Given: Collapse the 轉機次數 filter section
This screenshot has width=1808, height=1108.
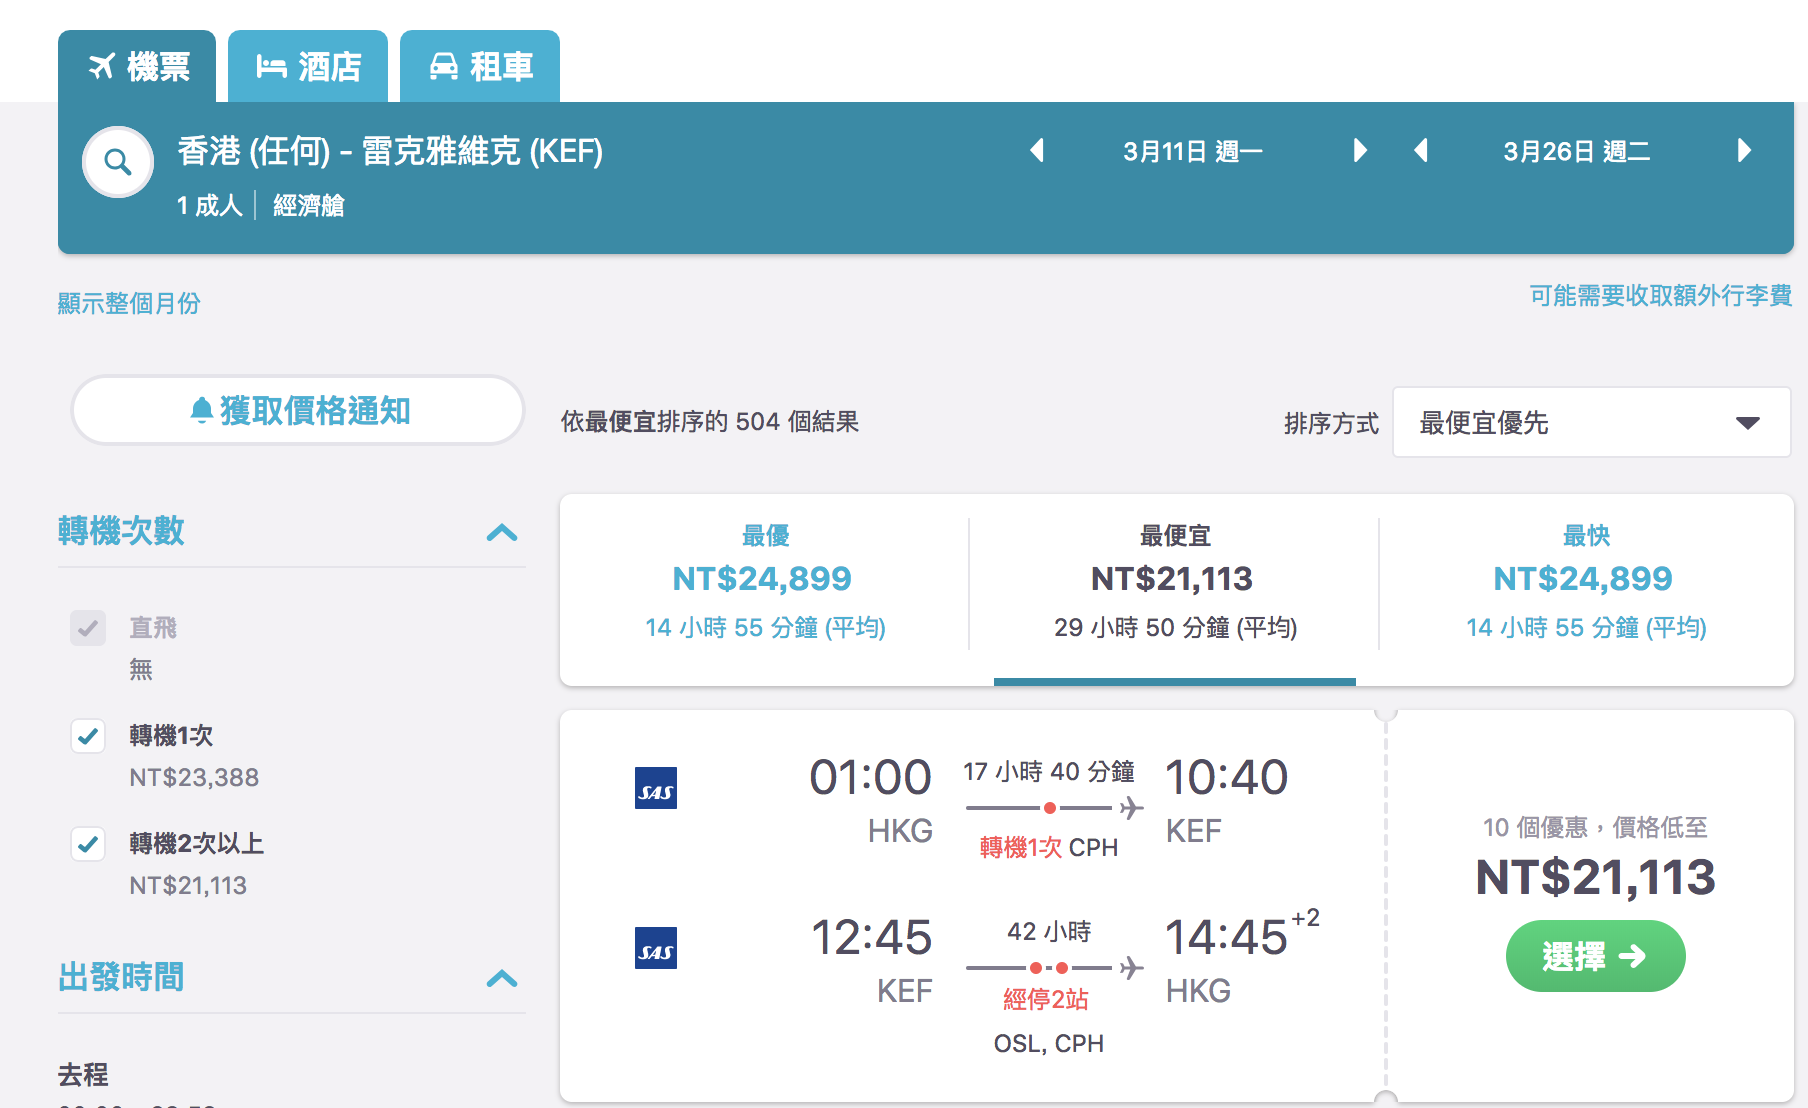Looking at the screenshot, I should coord(502,532).
